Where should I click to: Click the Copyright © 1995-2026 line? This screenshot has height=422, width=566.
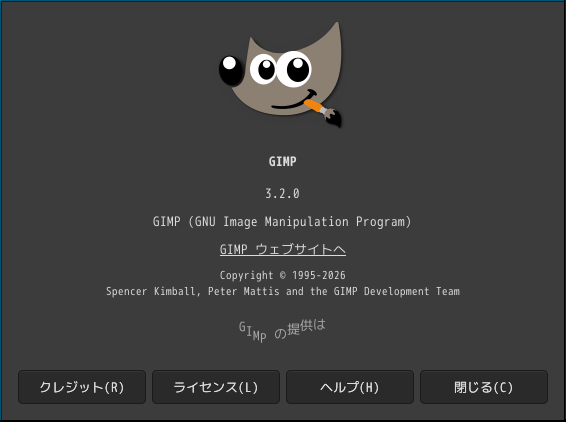[x=283, y=275]
